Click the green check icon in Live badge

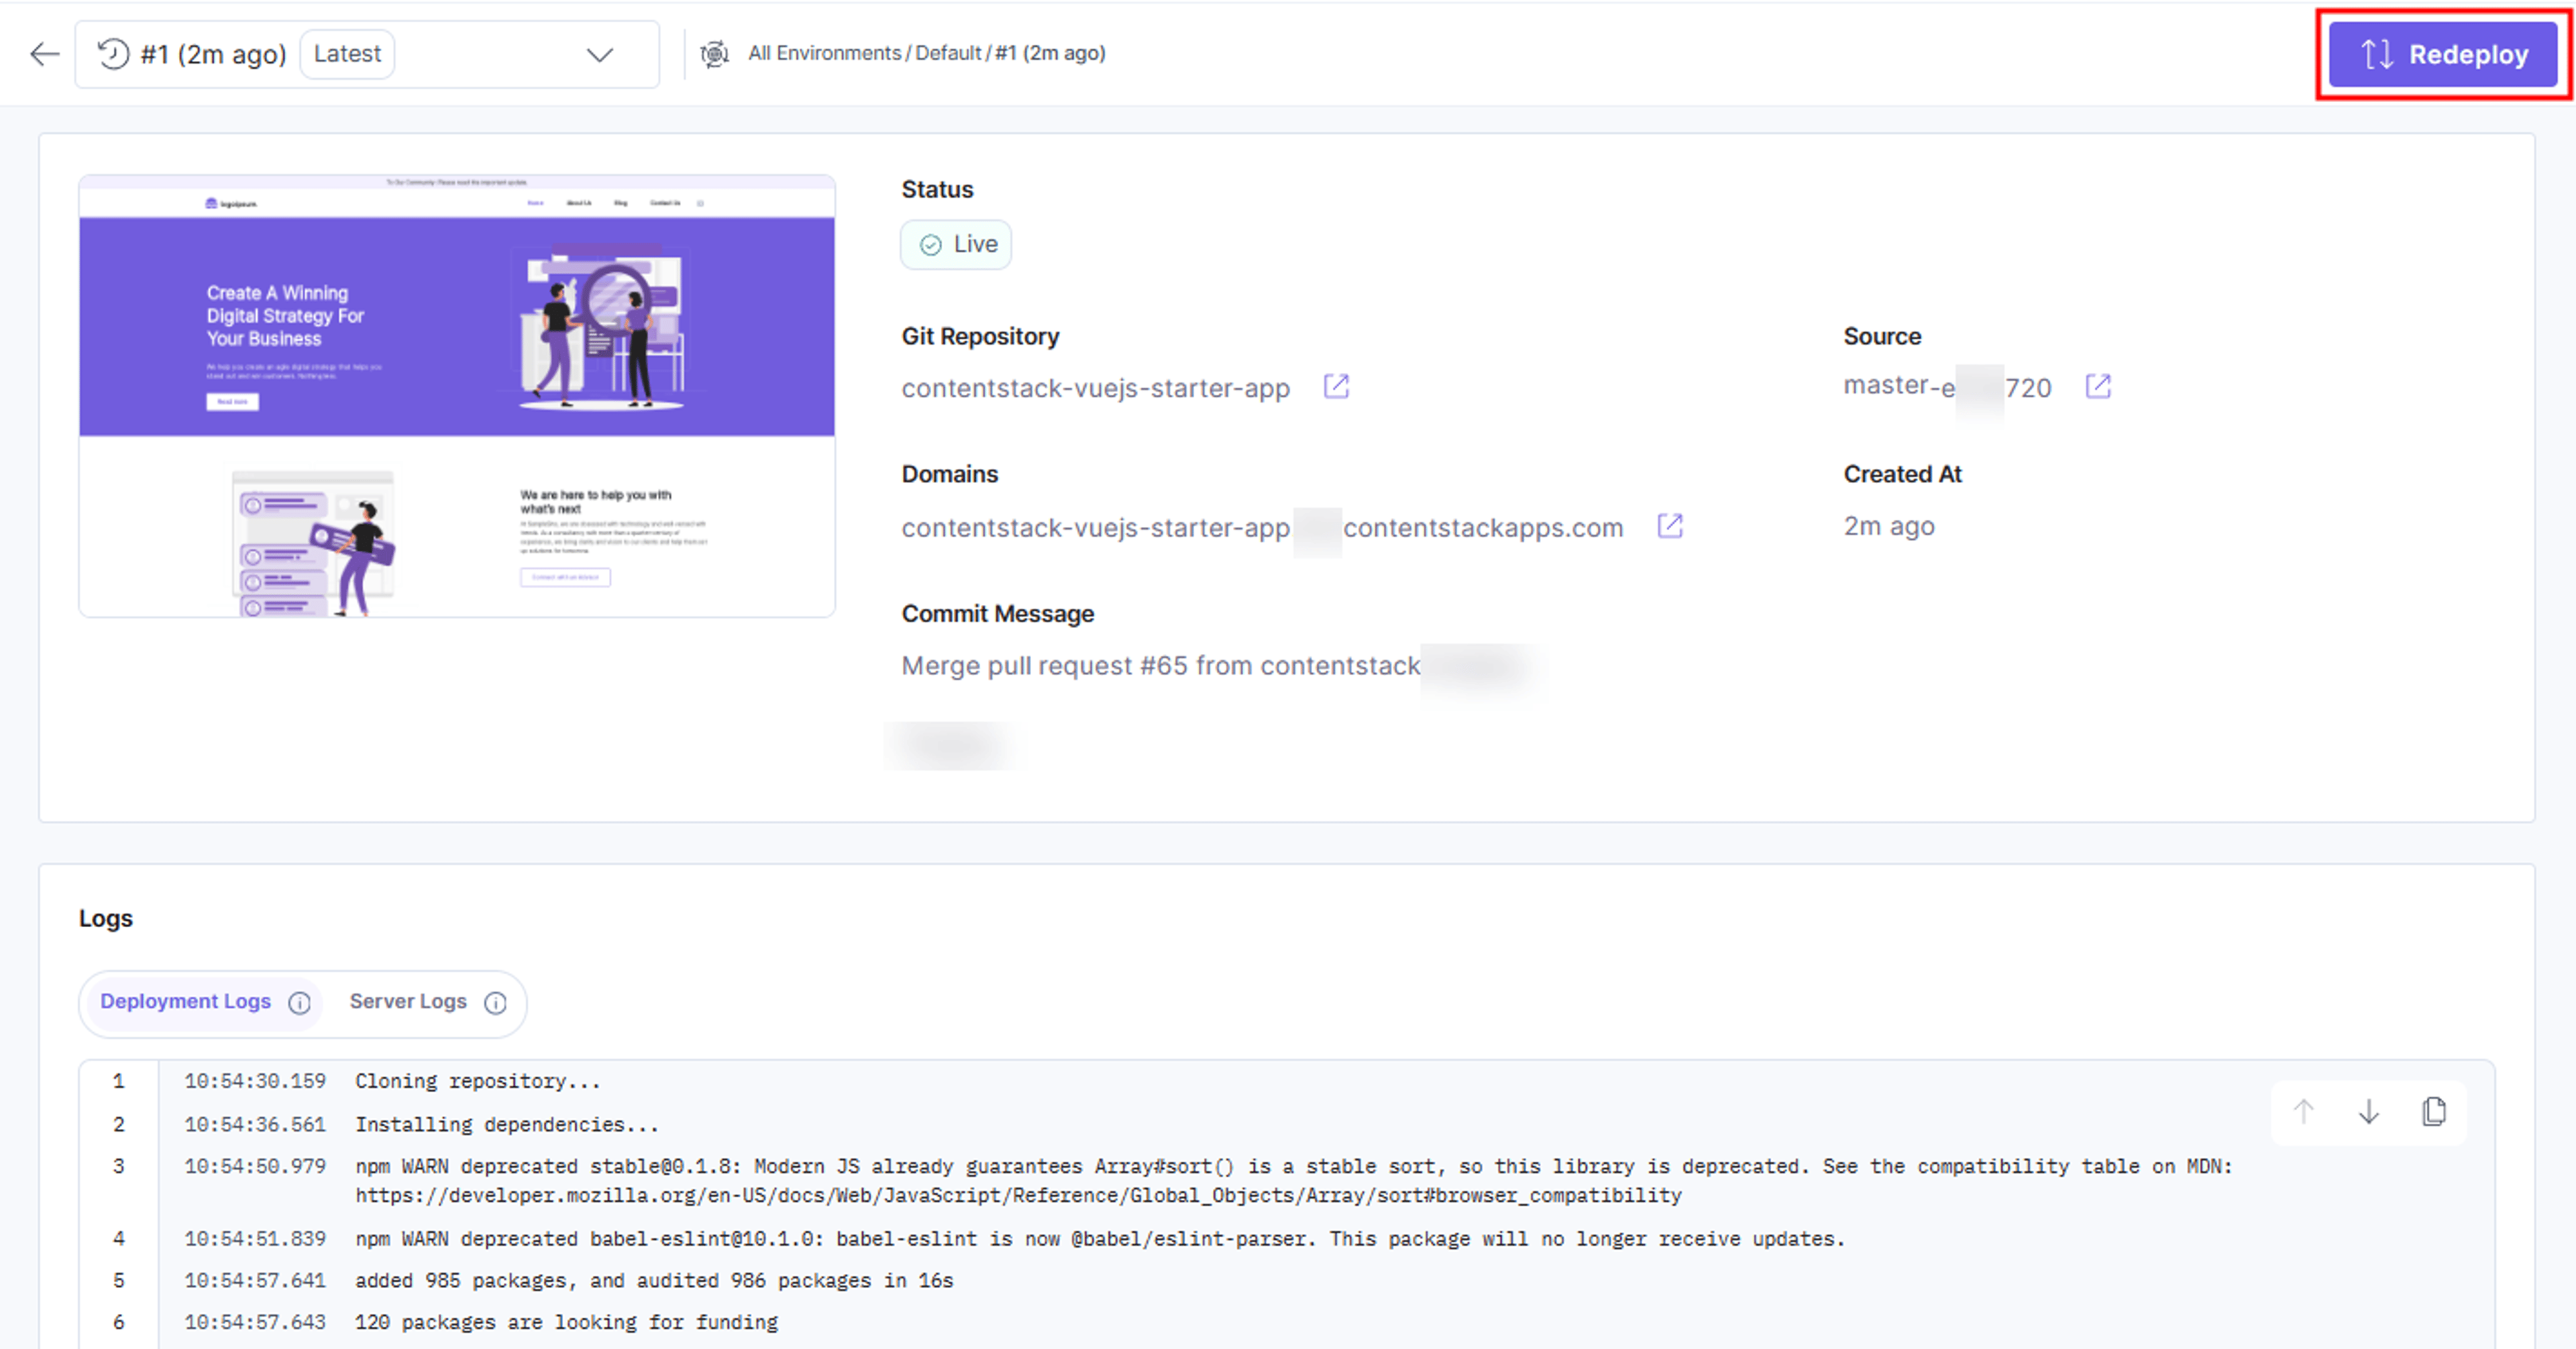coord(930,245)
